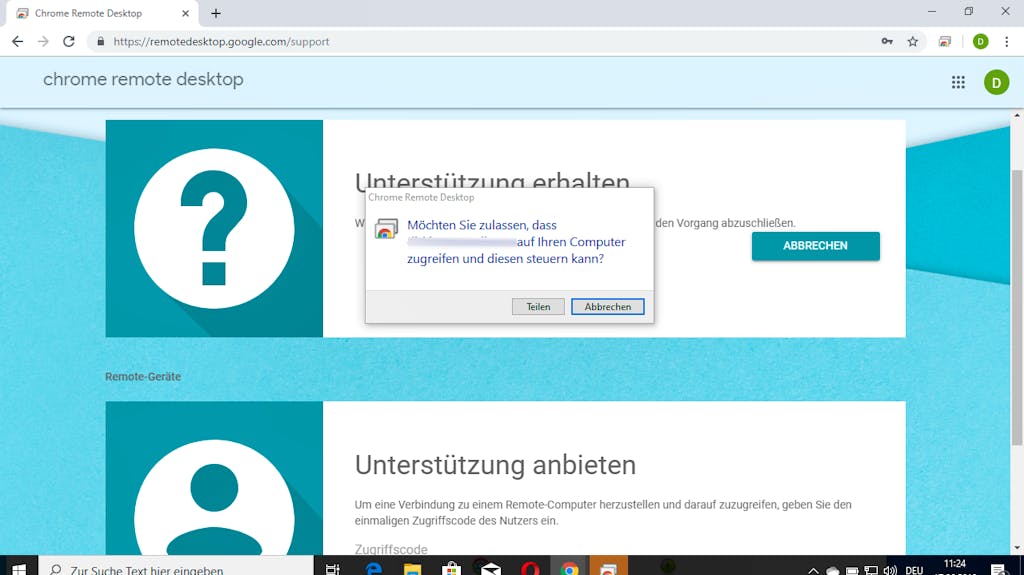The height and width of the screenshot is (575, 1024).
Task: Open the Windows Start menu
Action: [19, 569]
